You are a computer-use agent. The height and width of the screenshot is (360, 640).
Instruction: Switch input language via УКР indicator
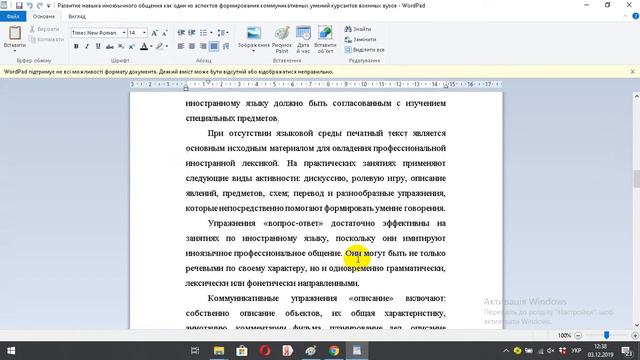coord(576,351)
